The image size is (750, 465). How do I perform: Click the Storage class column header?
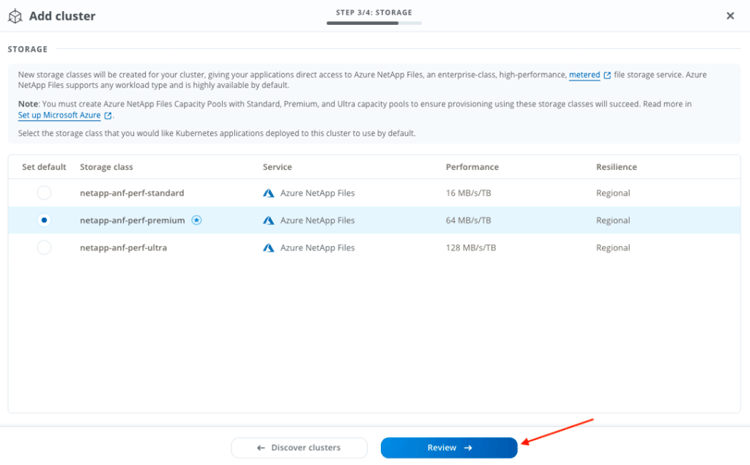[x=106, y=167]
